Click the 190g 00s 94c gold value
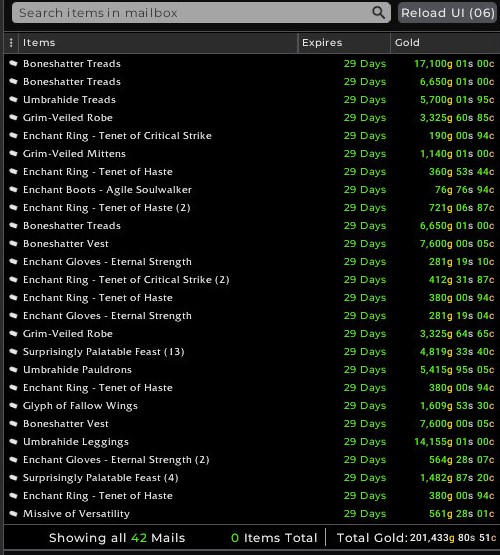This screenshot has height=555, width=500. click(x=461, y=136)
